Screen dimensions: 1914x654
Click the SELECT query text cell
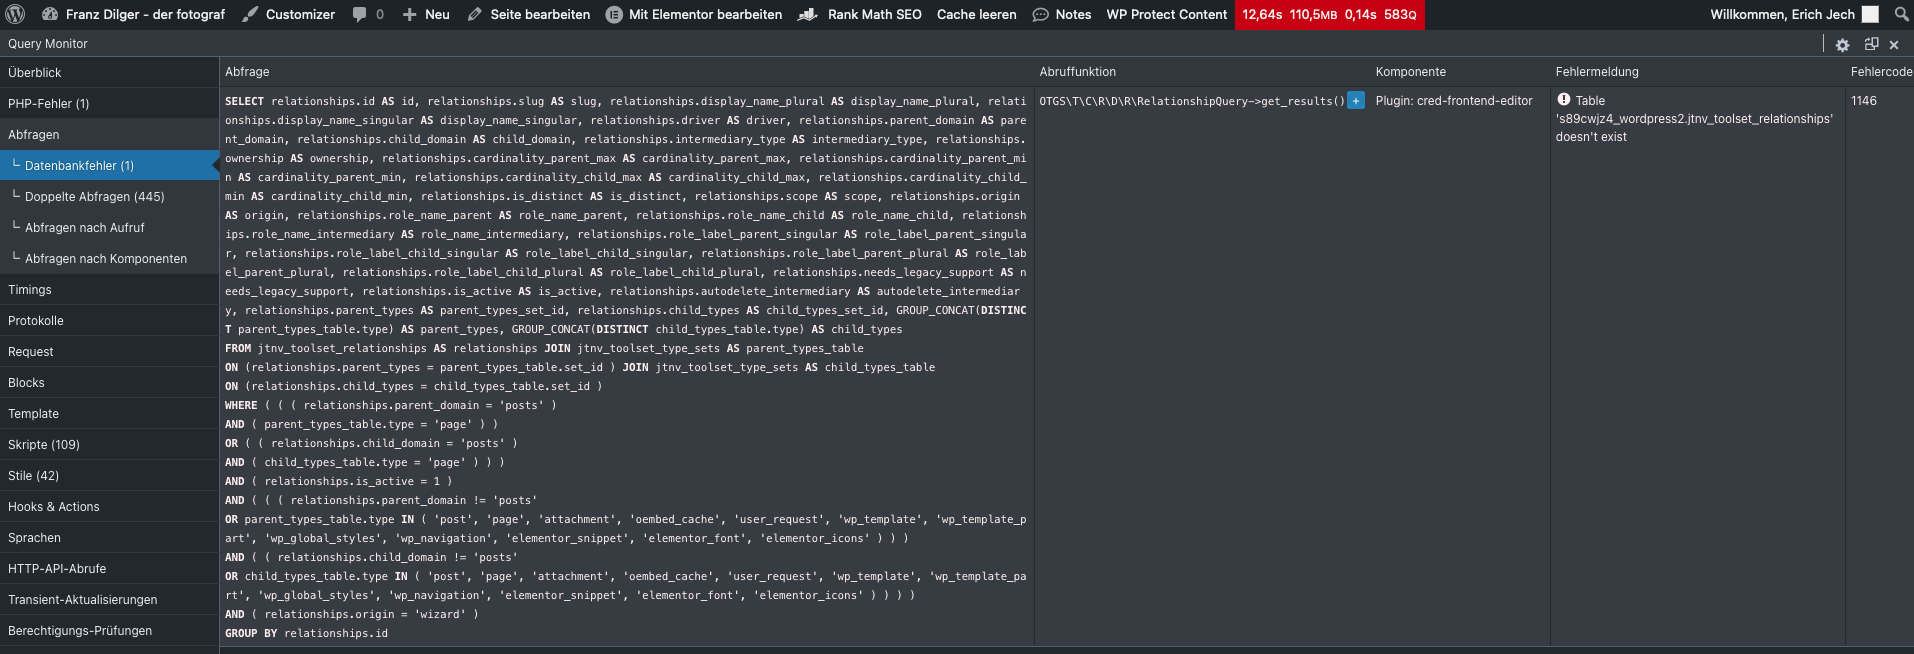[x=626, y=367]
